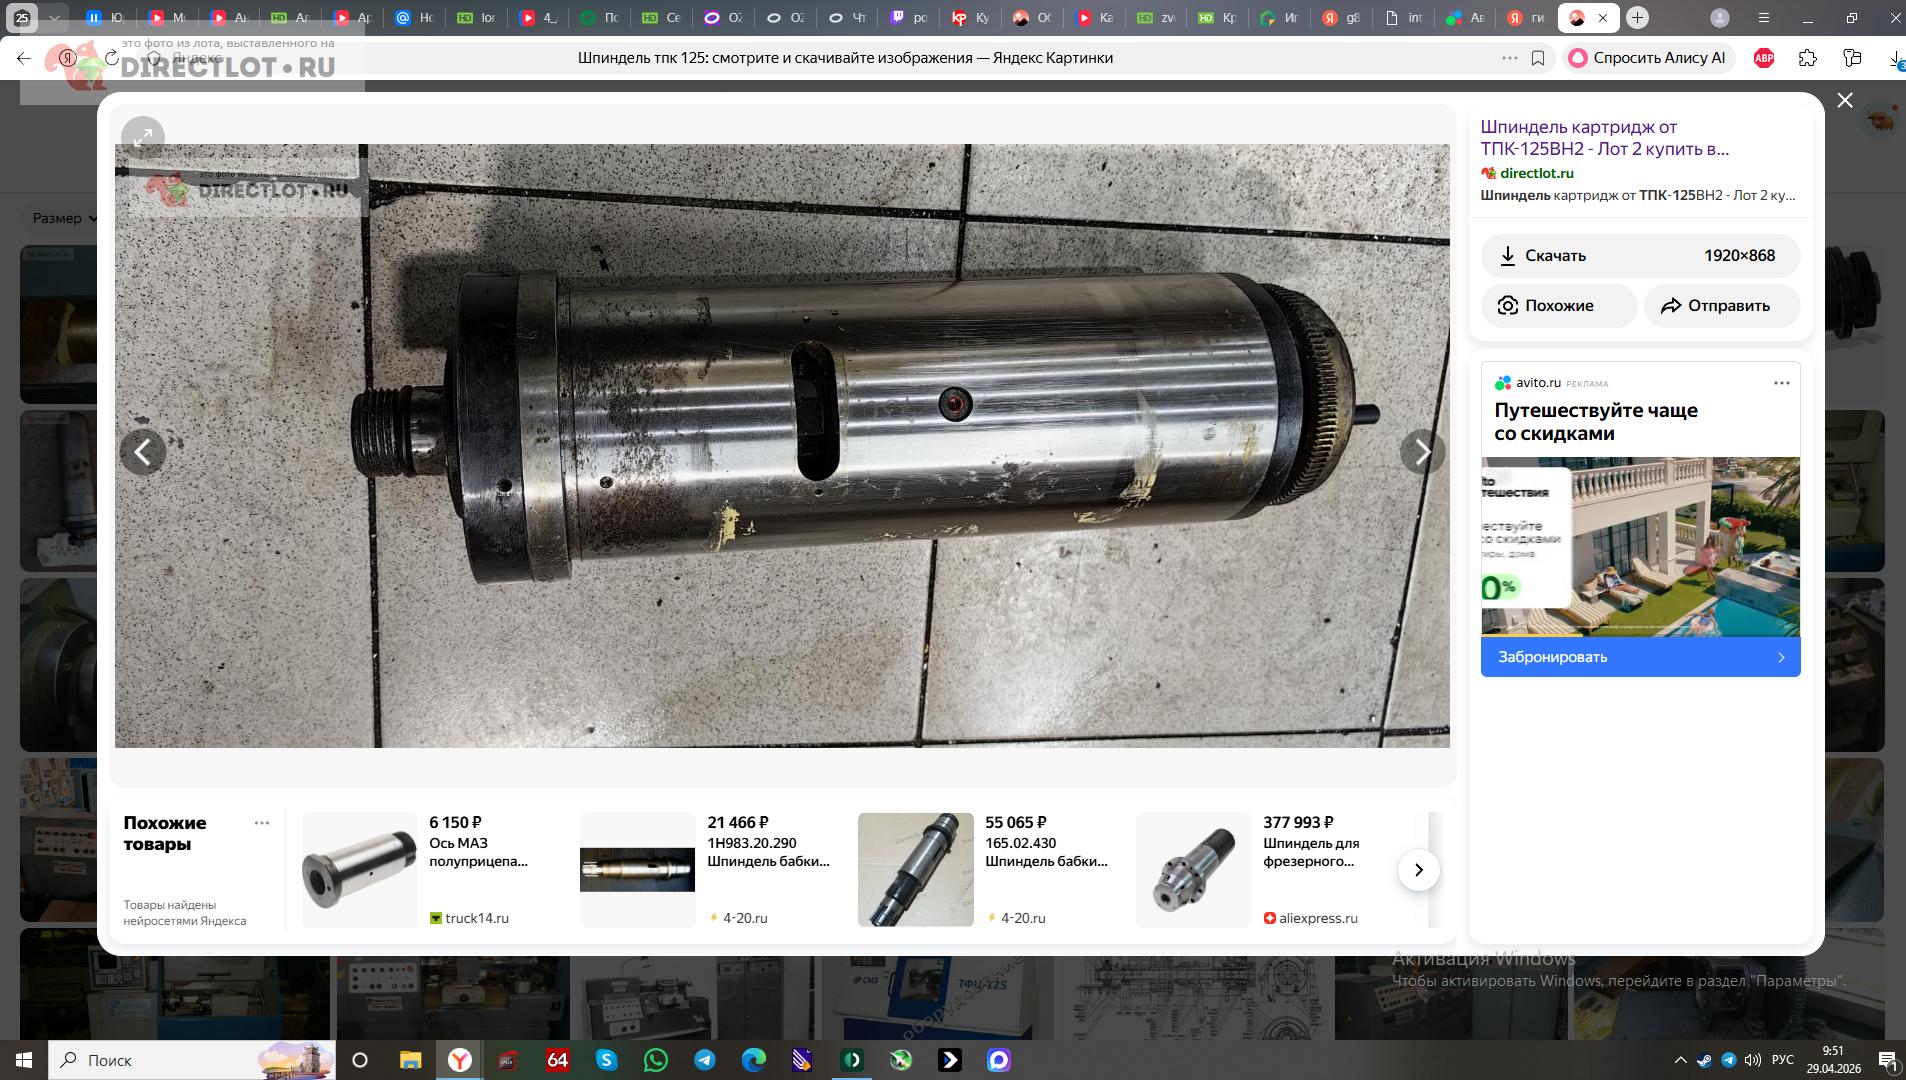Launch Telegram from the Windows taskbar
Image resolution: width=1906 pixels, height=1080 pixels.
705,1060
